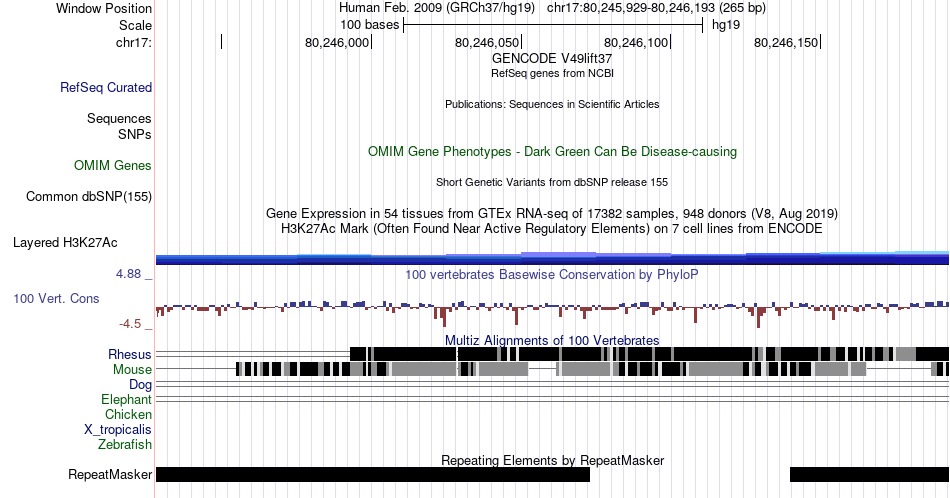Select the Dog alignment label
The image size is (950, 498).
coord(141,385)
